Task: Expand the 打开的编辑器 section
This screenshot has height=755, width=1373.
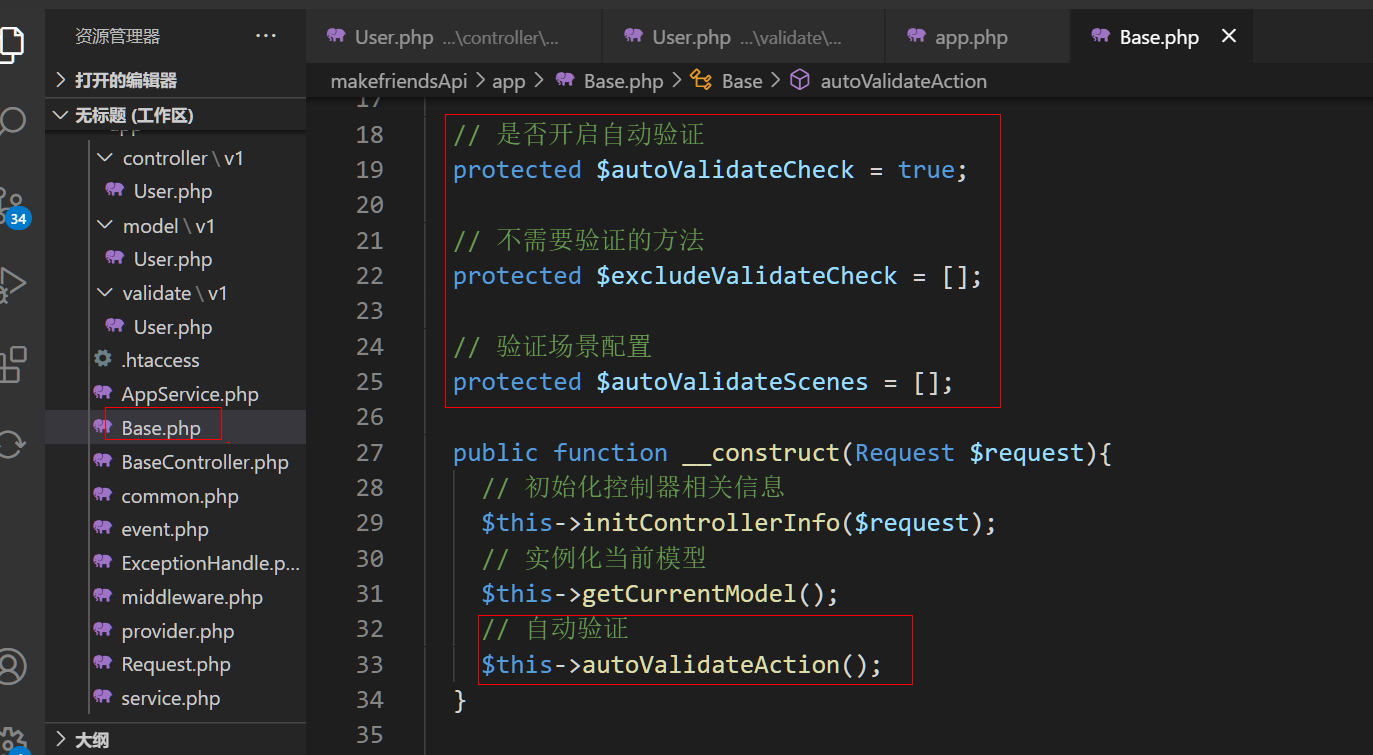Action: tap(125, 80)
